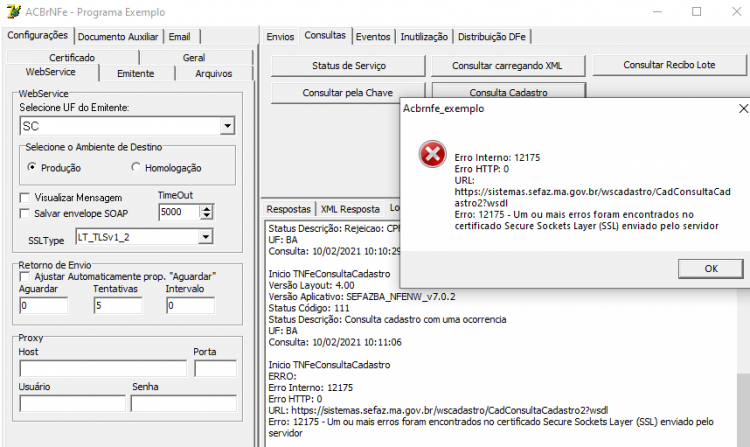The width and height of the screenshot is (750, 447).
Task: Click the sefaz.ma.gov.br URL in log
Action: 450,411
